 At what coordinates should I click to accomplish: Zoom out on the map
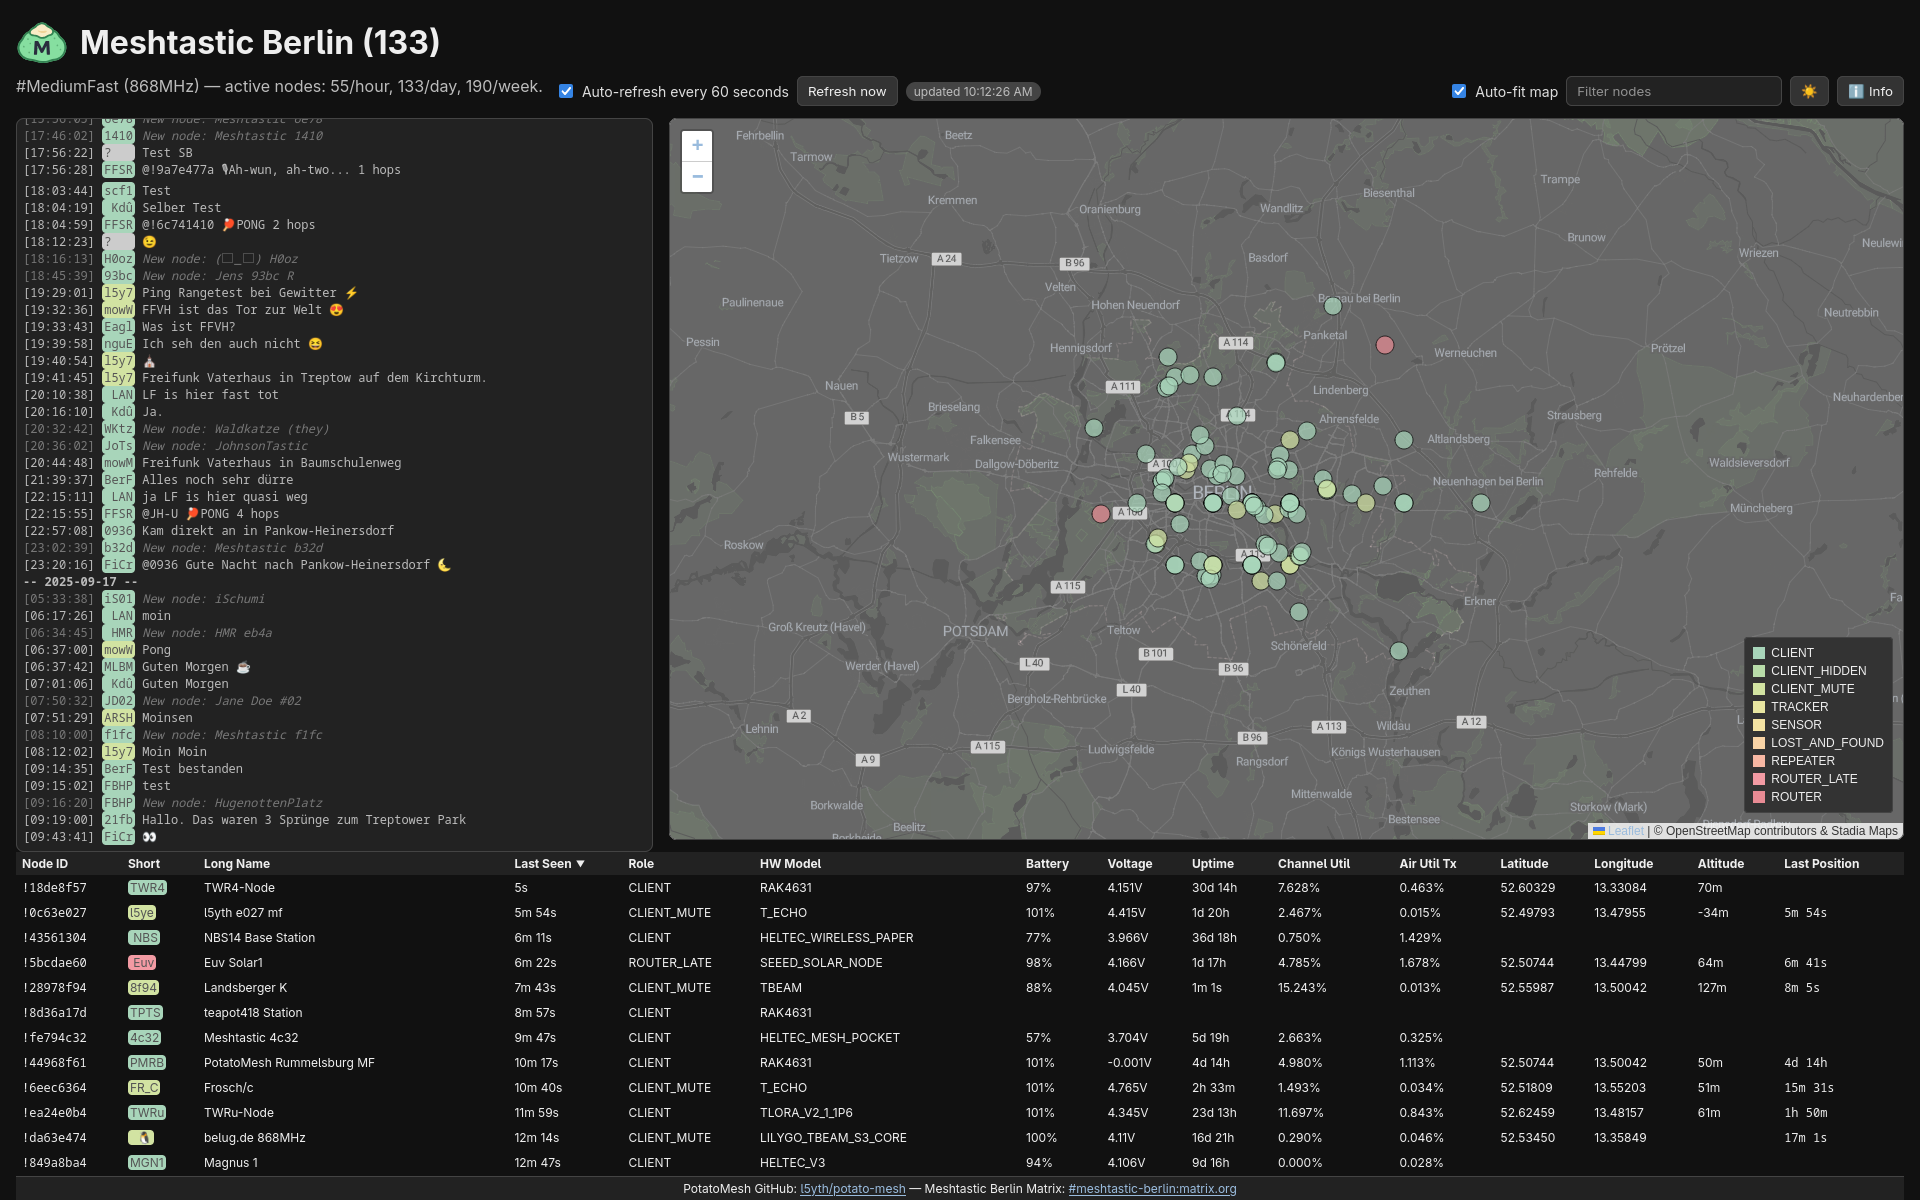click(x=697, y=177)
